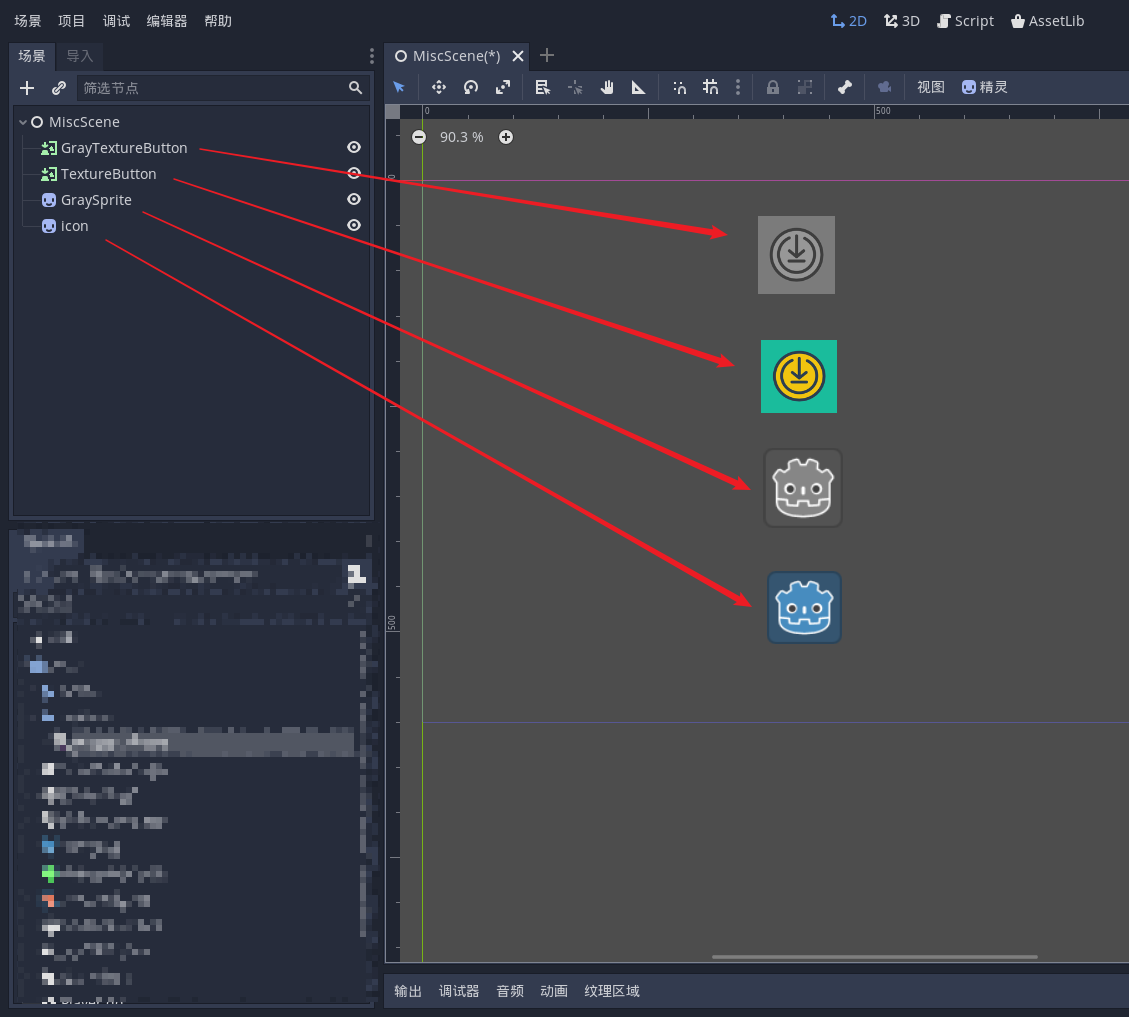Open the 输出 output panel
Viewport: 1129px width, 1017px height.
408,991
